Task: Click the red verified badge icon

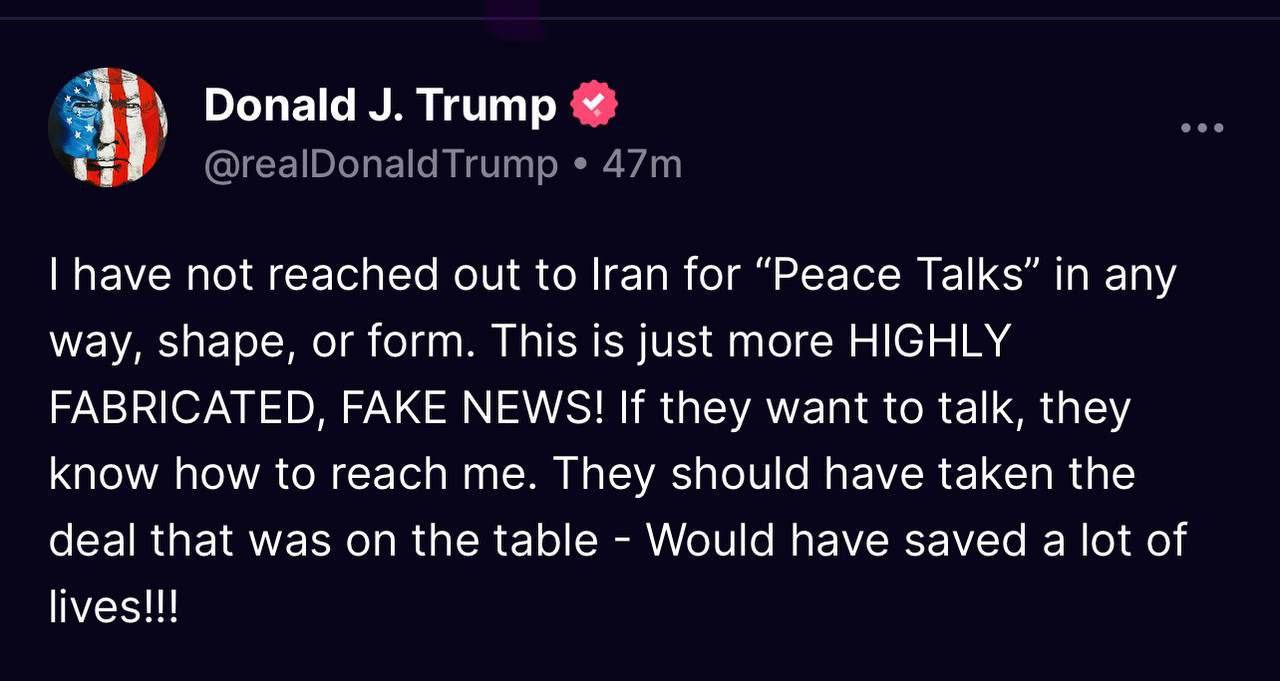Action: click(593, 106)
